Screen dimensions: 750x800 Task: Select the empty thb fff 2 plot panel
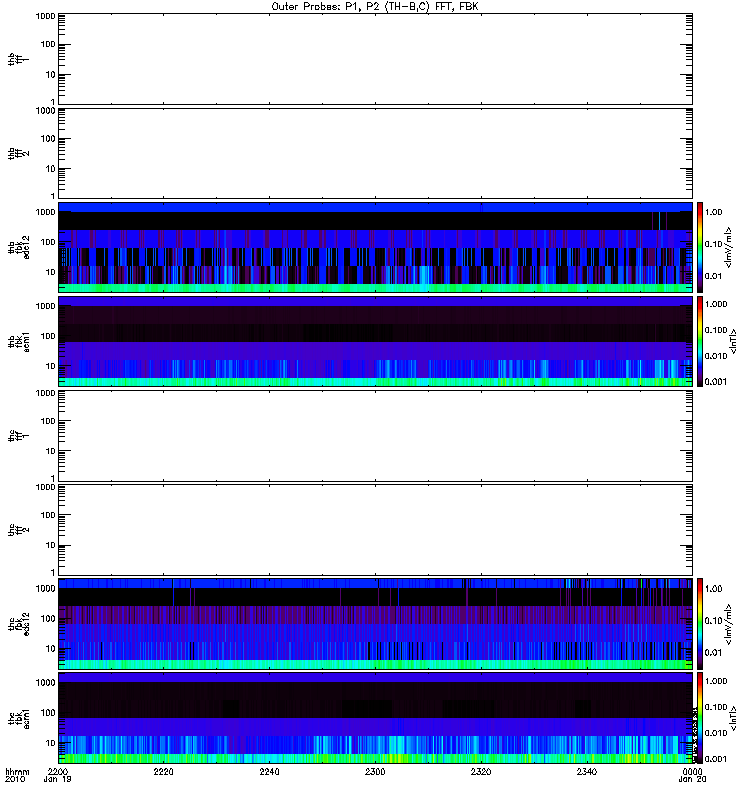click(375, 153)
